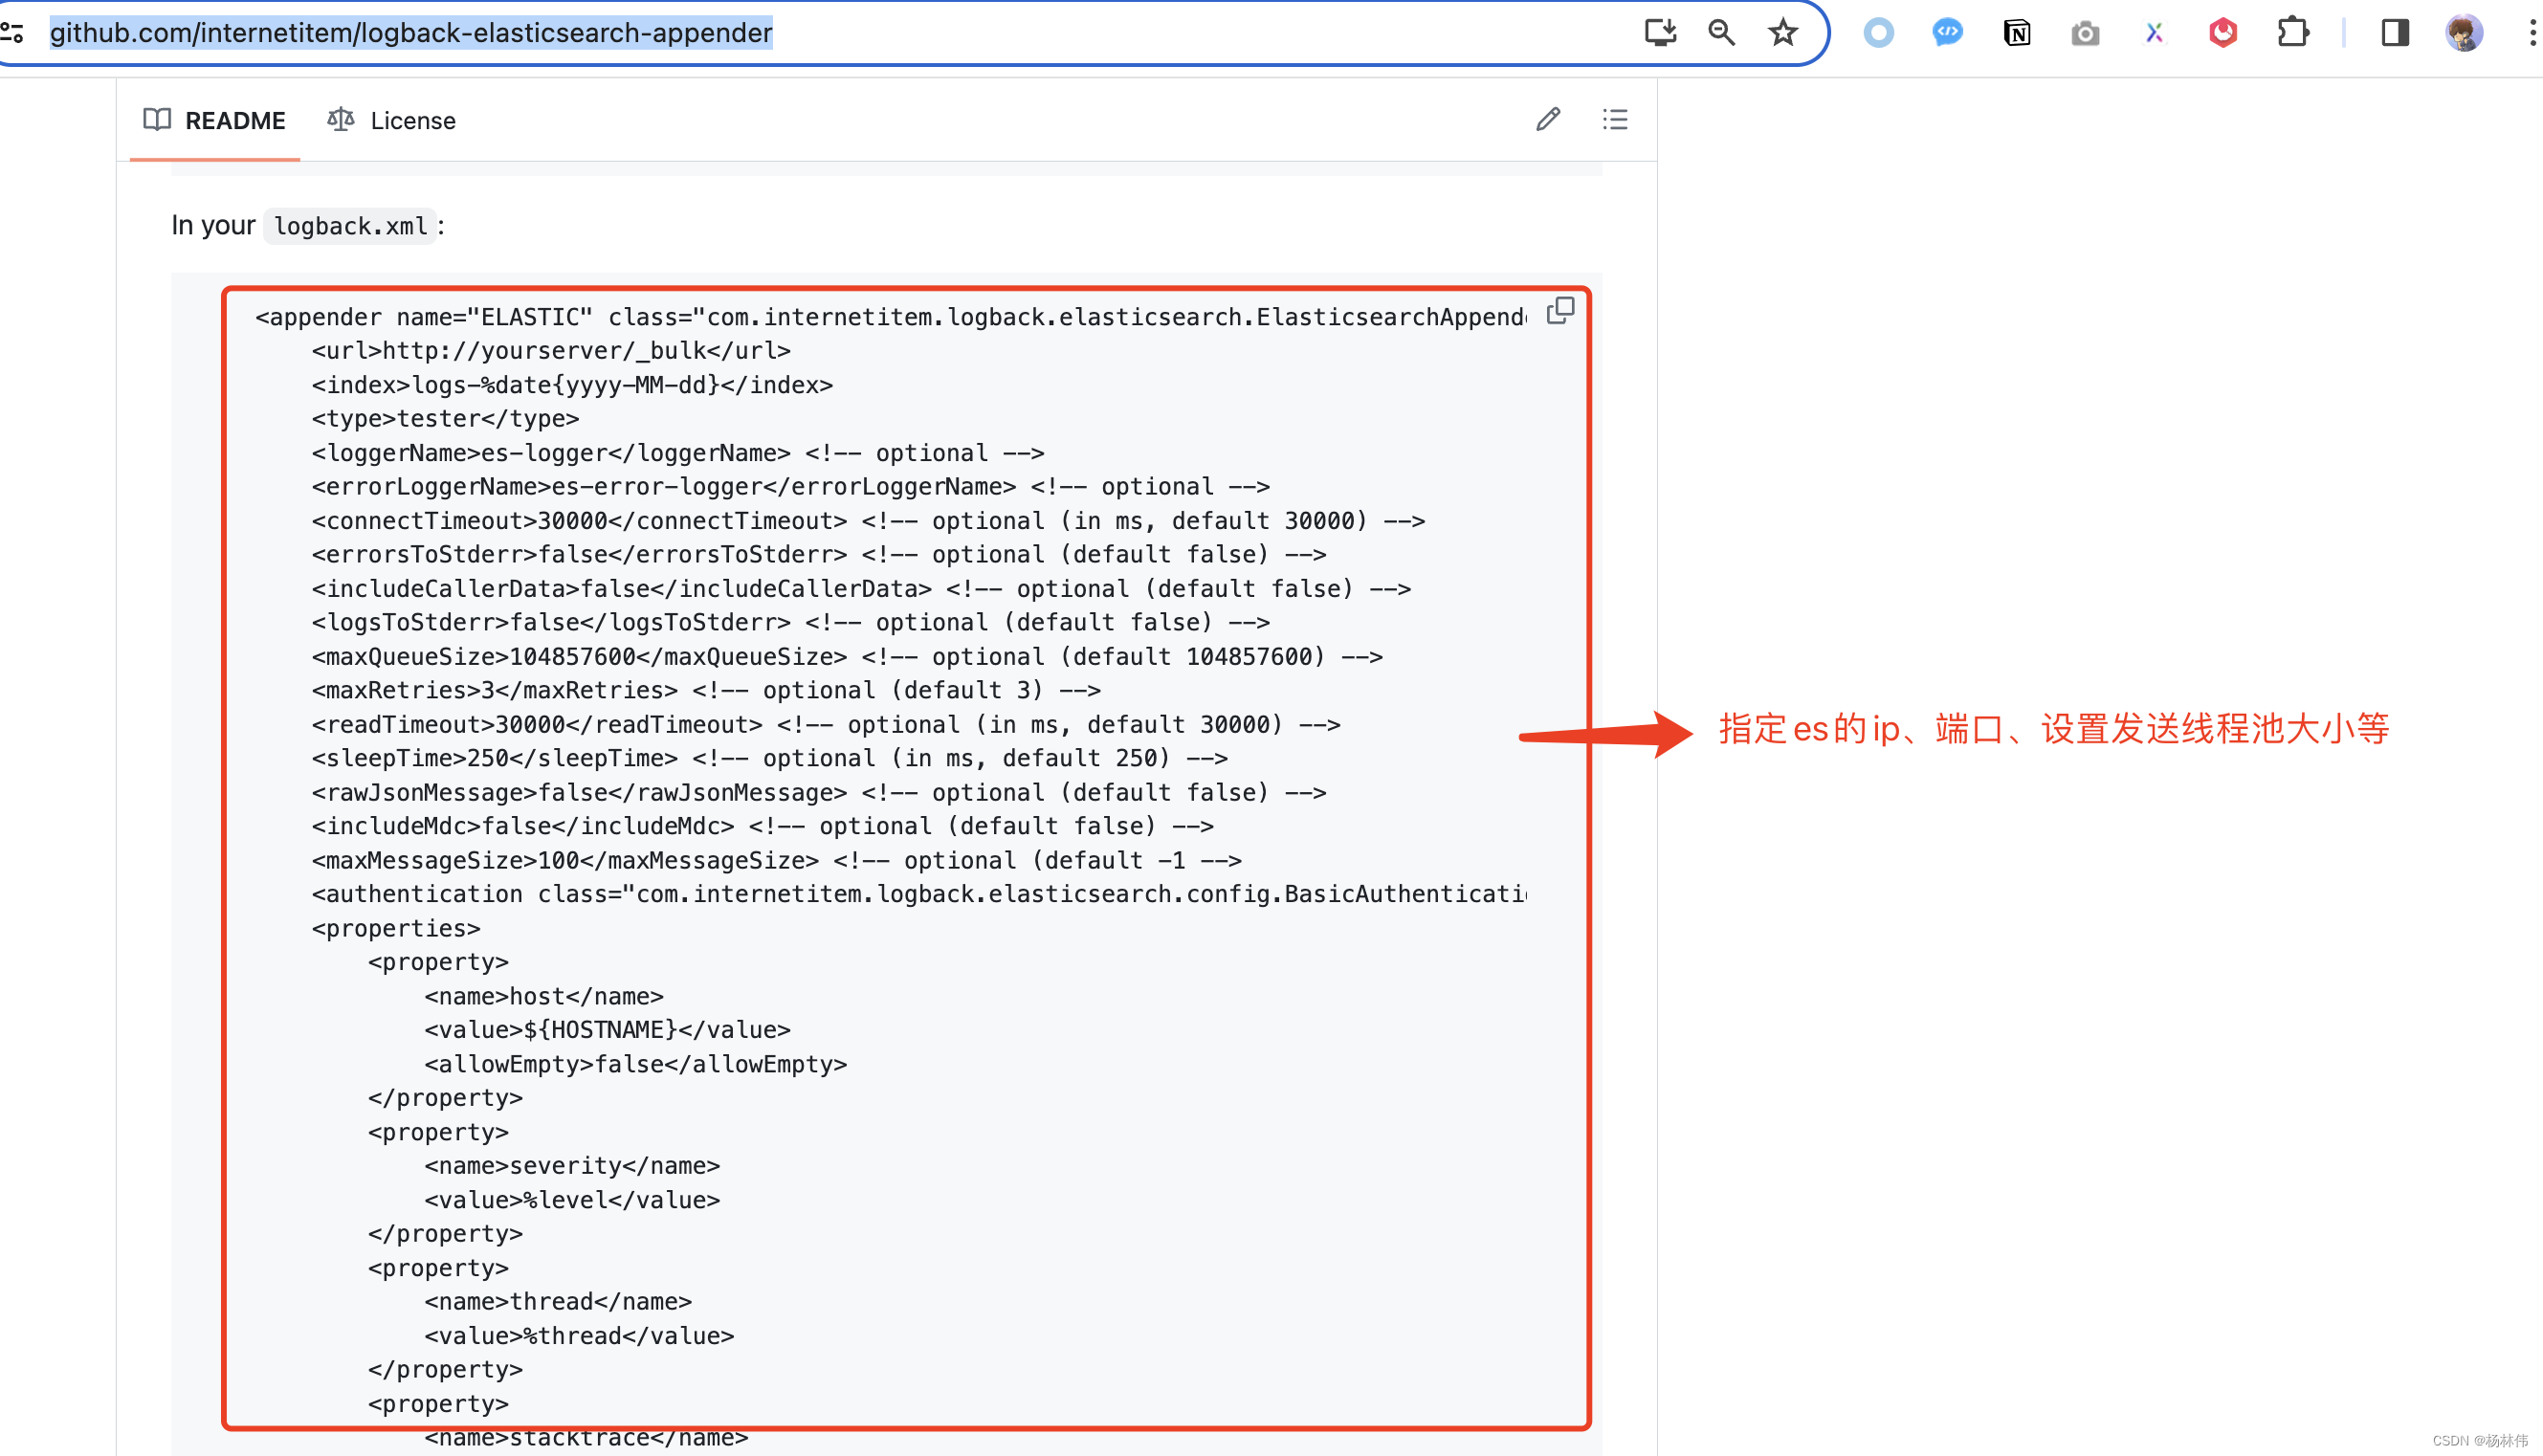The width and height of the screenshot is (2543, 1456).
Task: Open the red hexagon extension icon
Action: (x=2222, y=33)
